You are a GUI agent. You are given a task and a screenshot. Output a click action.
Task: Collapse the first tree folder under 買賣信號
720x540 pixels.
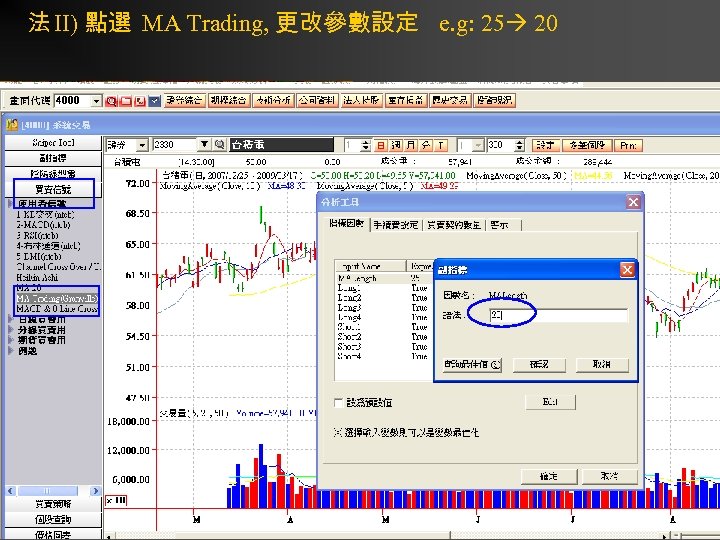tap(11, 203)
